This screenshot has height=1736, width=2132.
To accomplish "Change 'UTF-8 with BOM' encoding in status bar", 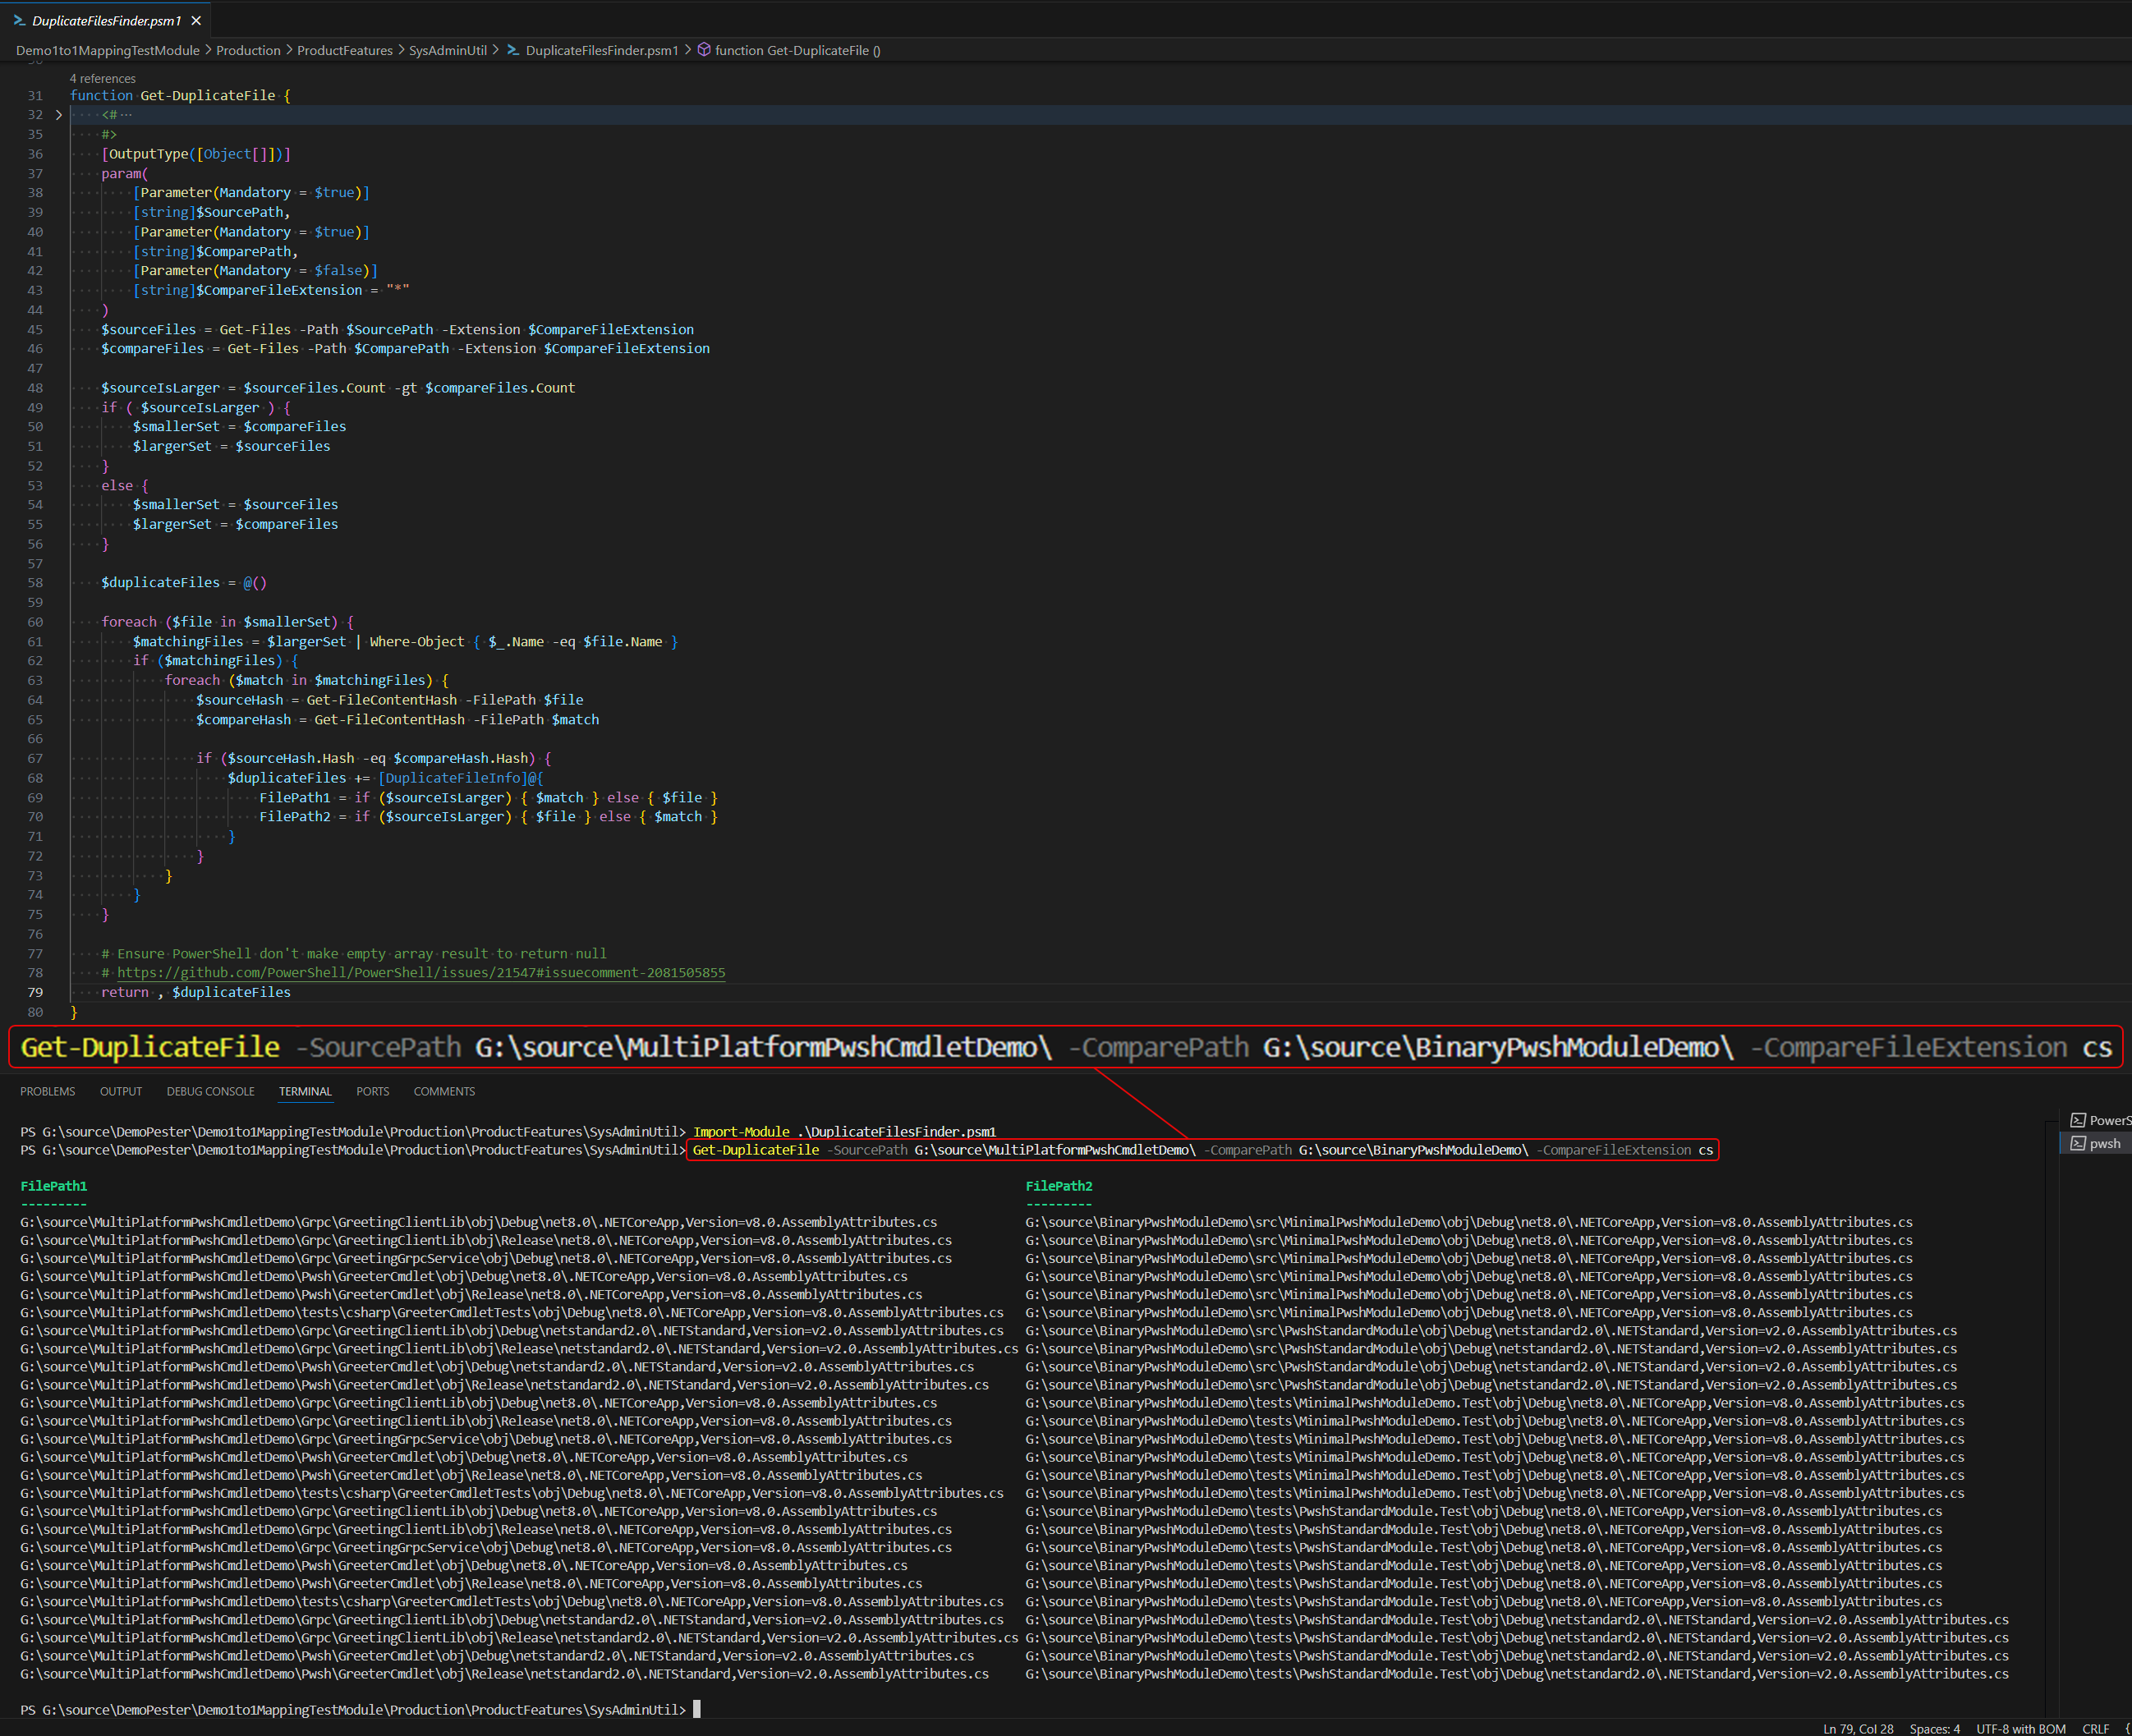I will click(2020, 1728).
